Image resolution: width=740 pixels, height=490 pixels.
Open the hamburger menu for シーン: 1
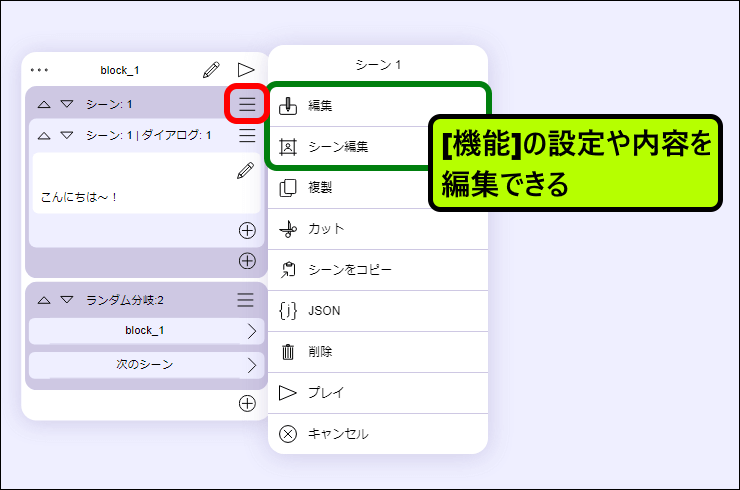pyautogui.click(x=246, y=104)
